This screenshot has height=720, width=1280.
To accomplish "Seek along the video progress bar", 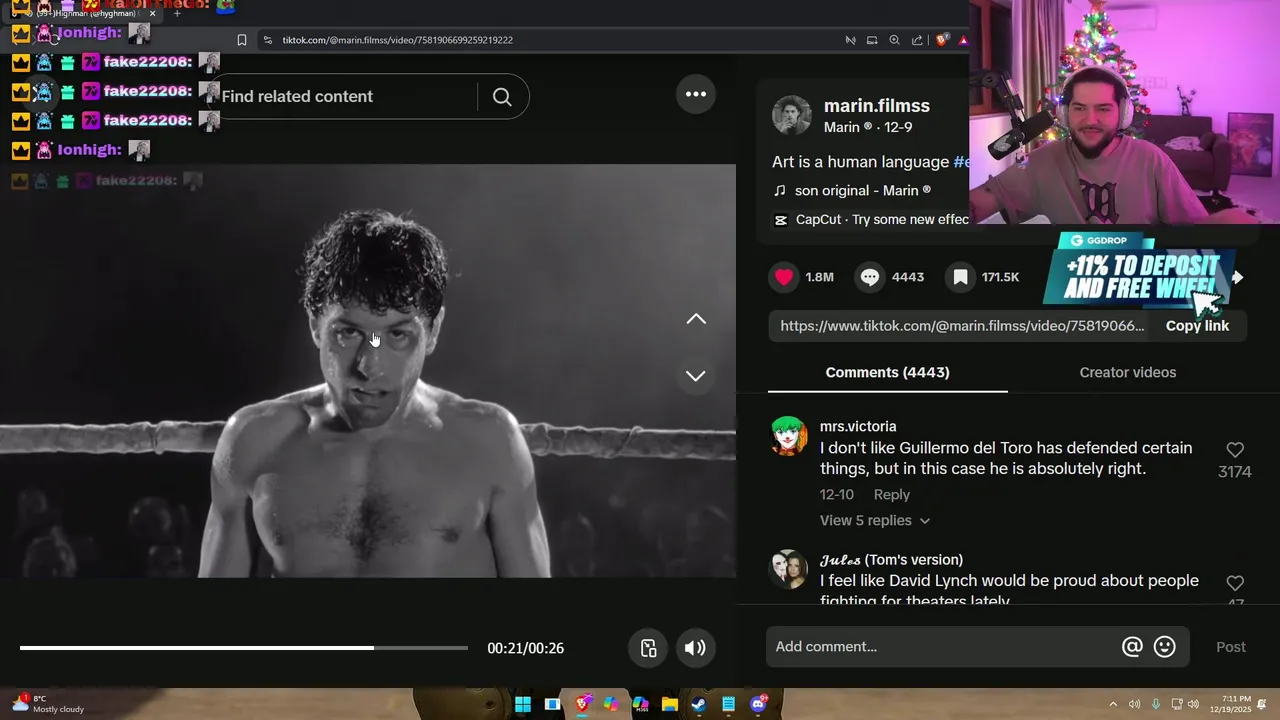I will (x=243, y=648).
